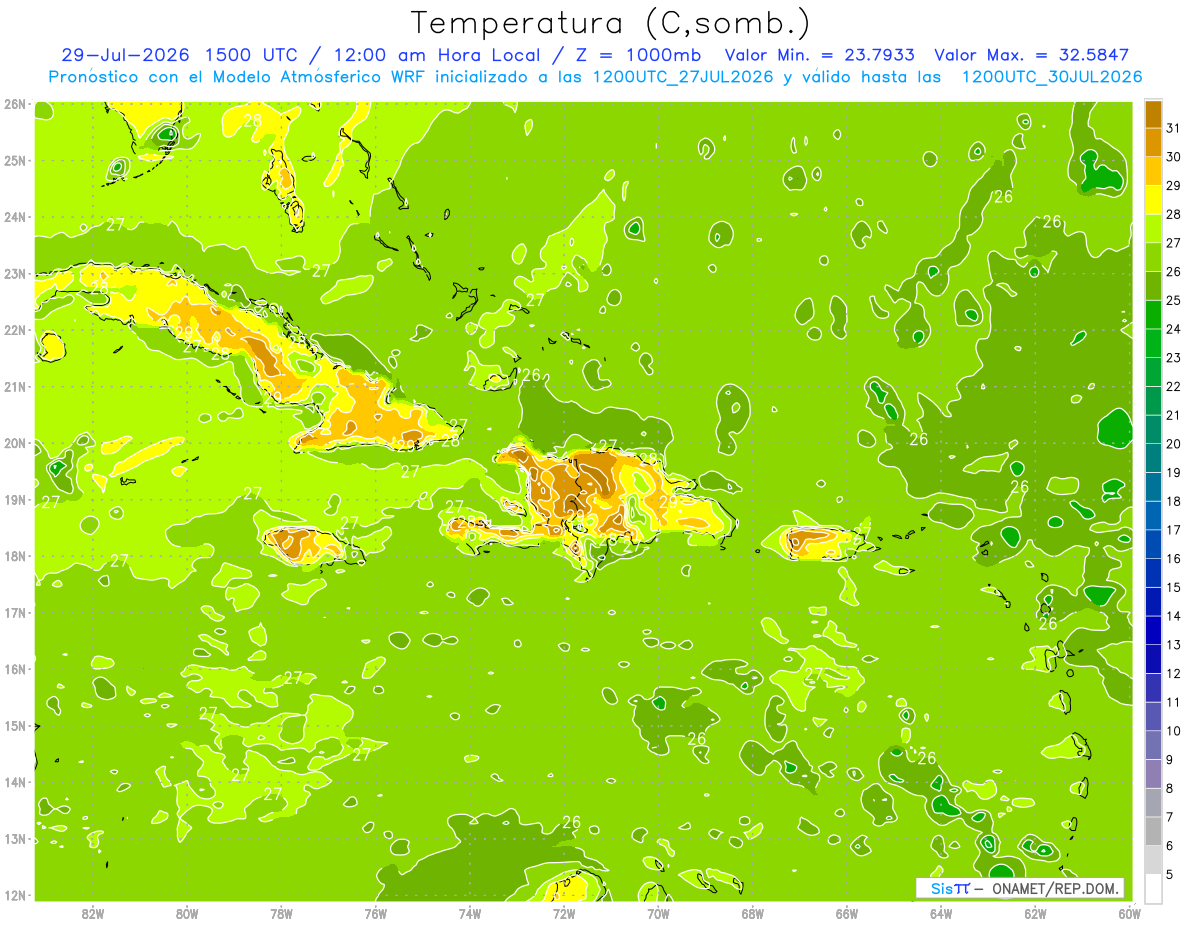Click the title 'Temperatura (C,somb.)'

coord(611,23)
